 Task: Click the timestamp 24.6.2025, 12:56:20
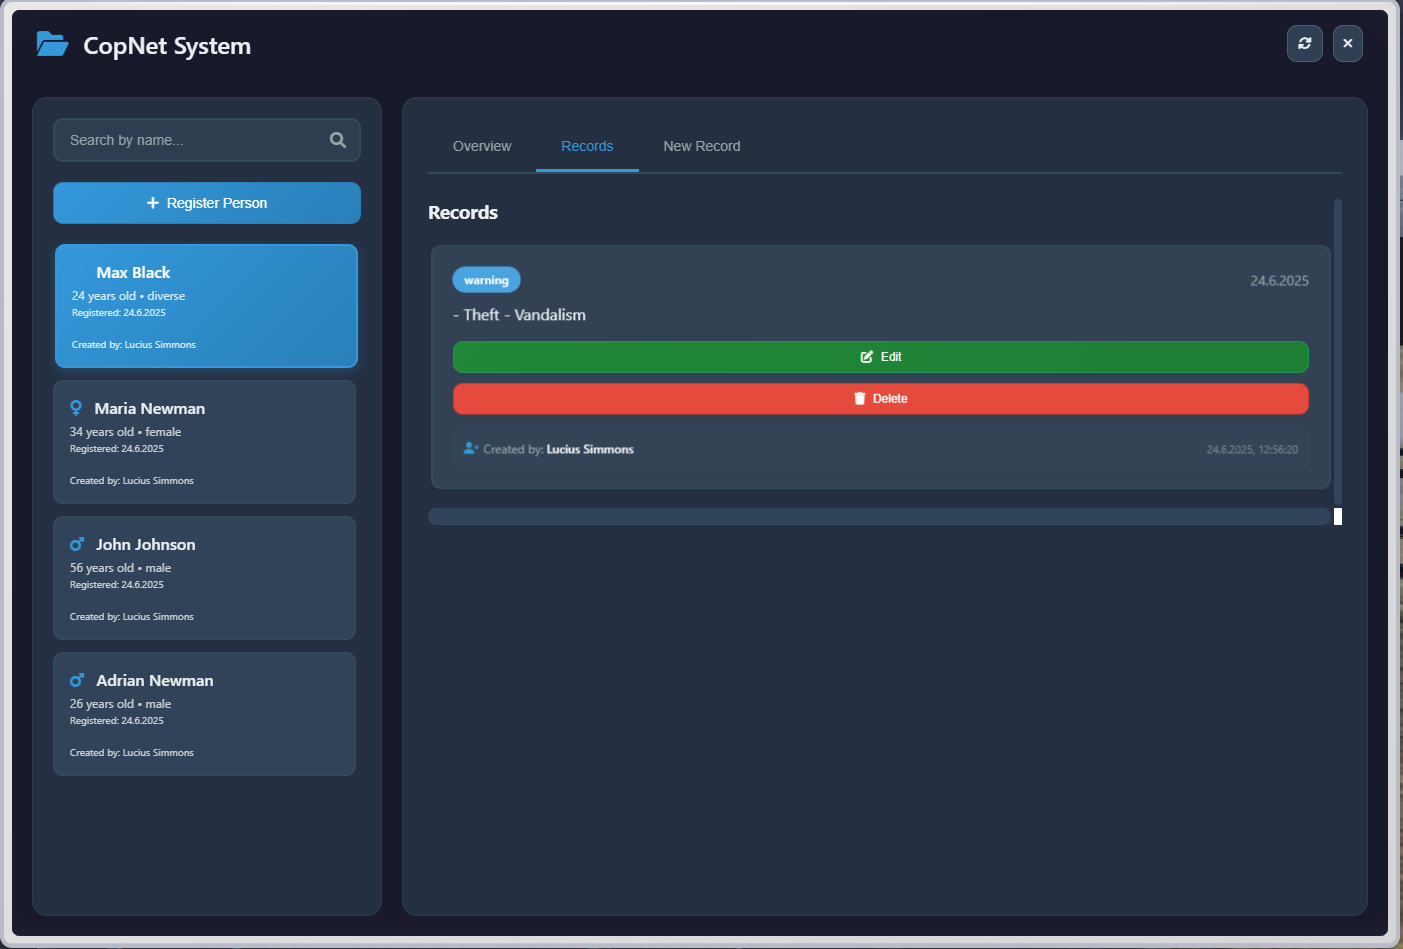click(x=1252, y=450)
